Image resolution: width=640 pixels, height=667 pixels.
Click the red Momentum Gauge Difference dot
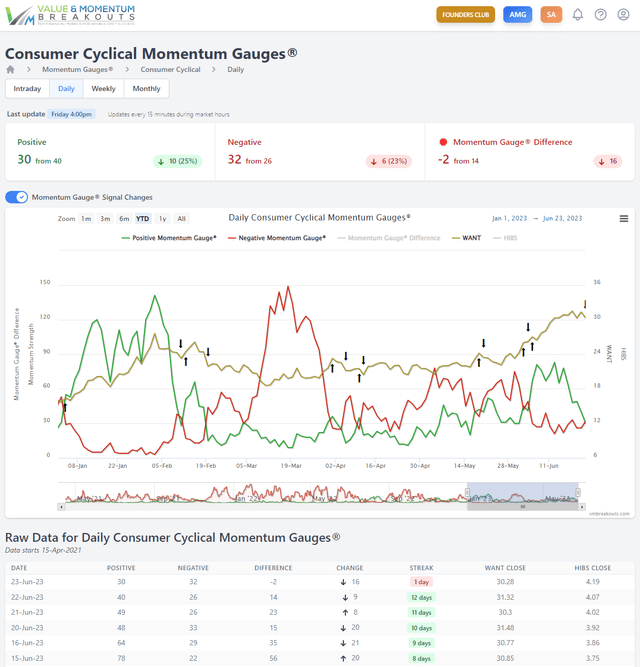coord(443,142)
